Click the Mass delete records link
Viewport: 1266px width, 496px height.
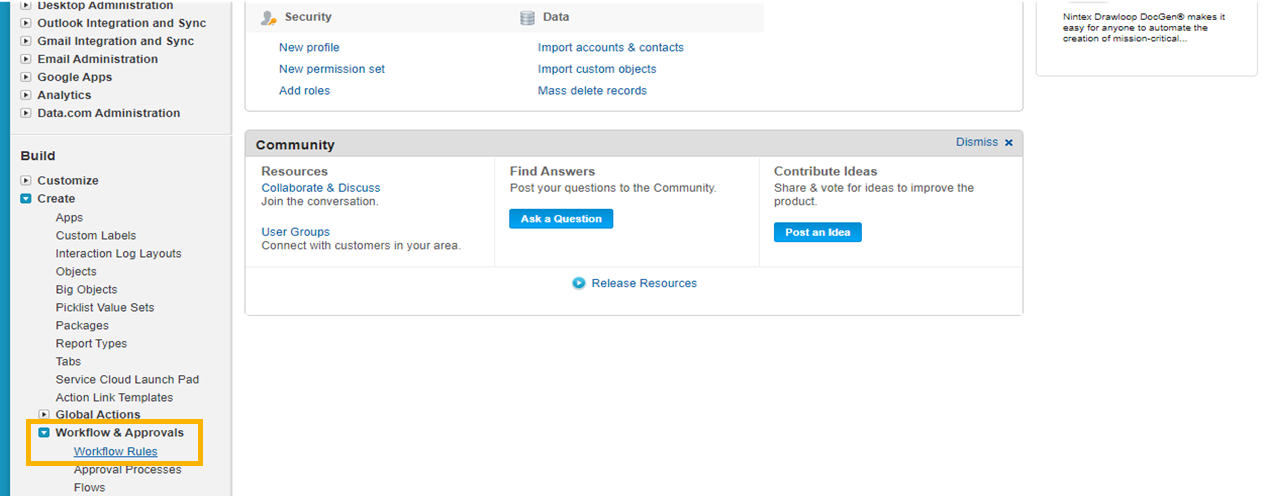pos(592,91)
